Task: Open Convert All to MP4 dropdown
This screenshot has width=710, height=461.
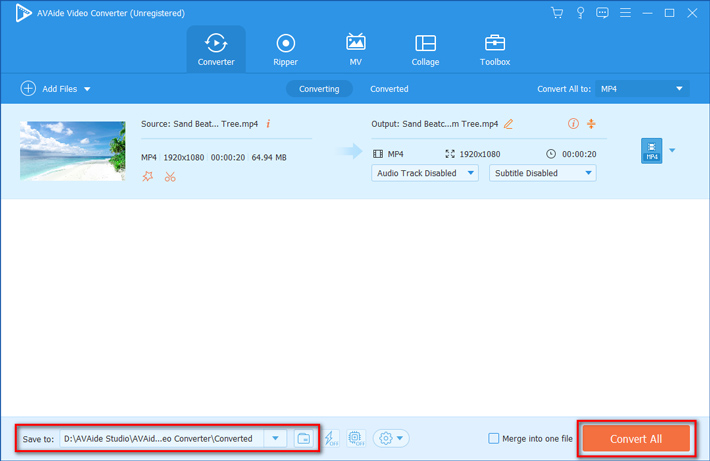Action: point(642,89)
